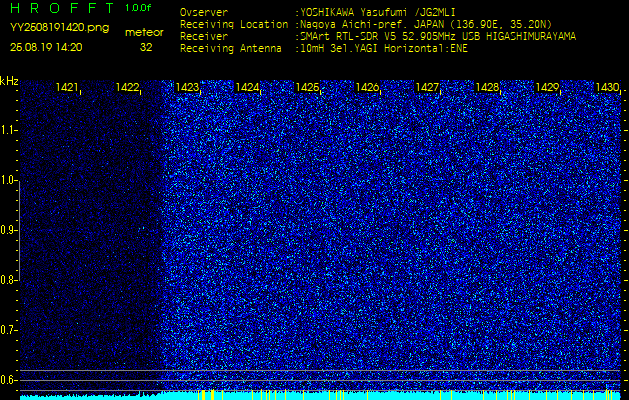Click the time marker 1422
Image resolution: width=629 pixels, height=400 pixels.
point(127,87)
